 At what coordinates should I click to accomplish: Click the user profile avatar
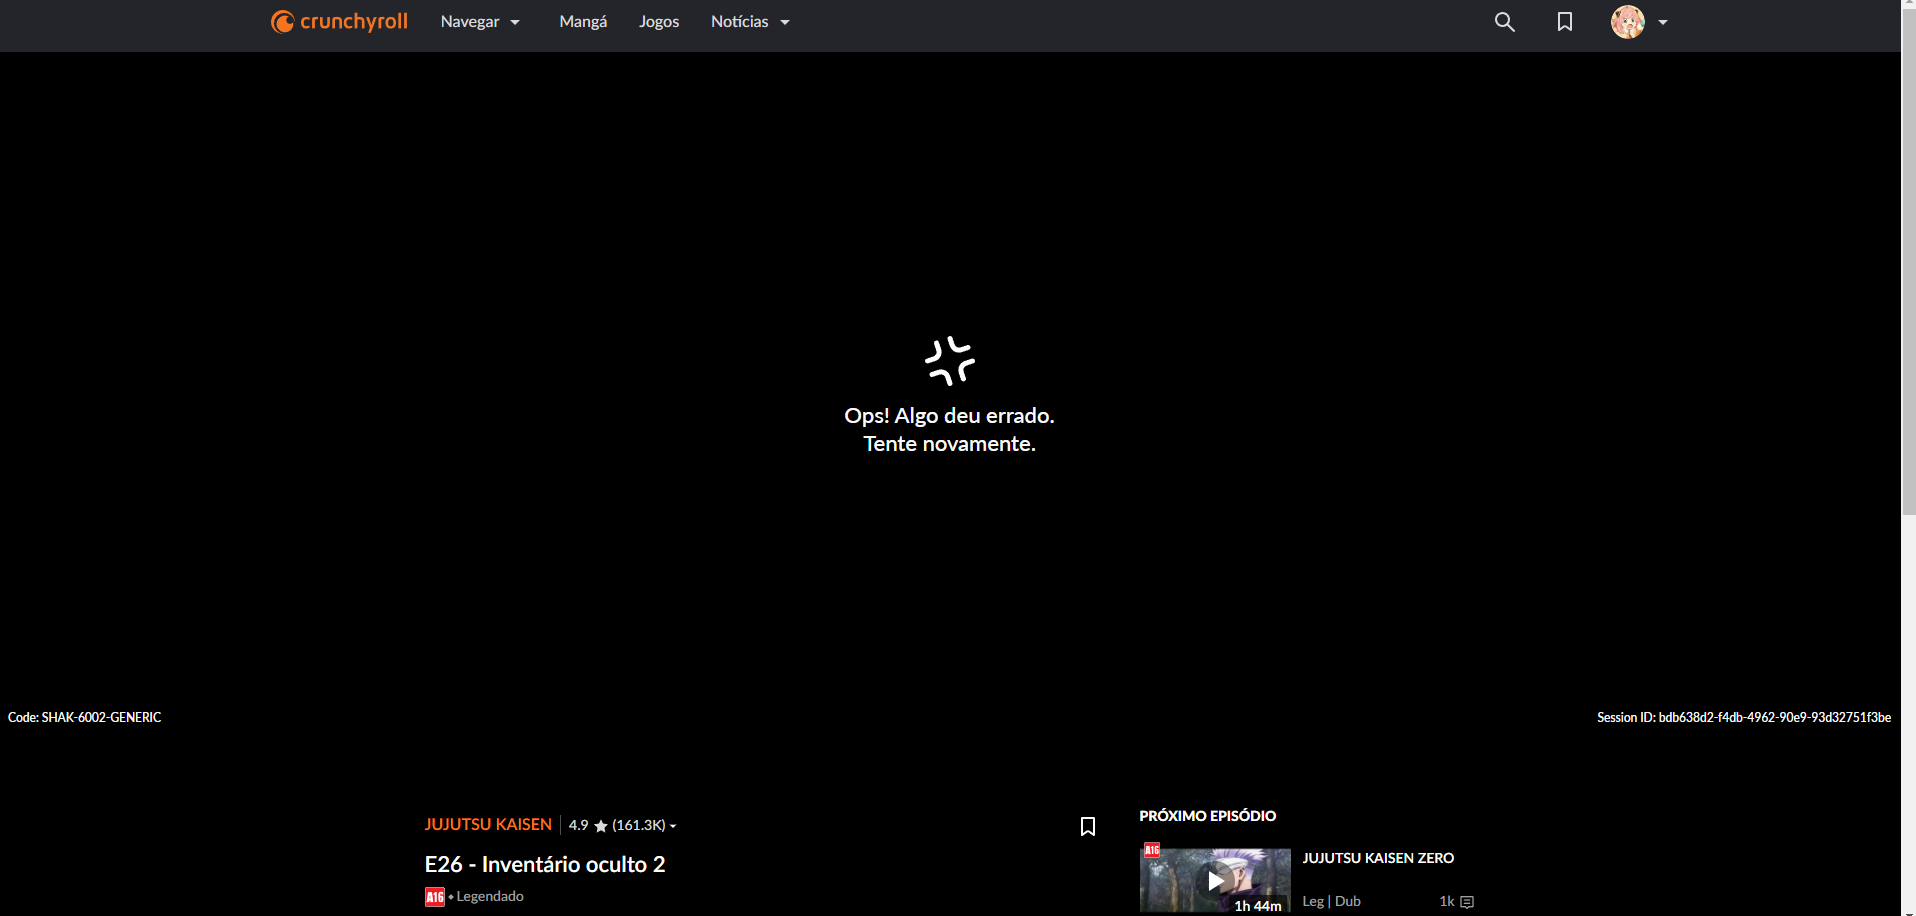1628,22
